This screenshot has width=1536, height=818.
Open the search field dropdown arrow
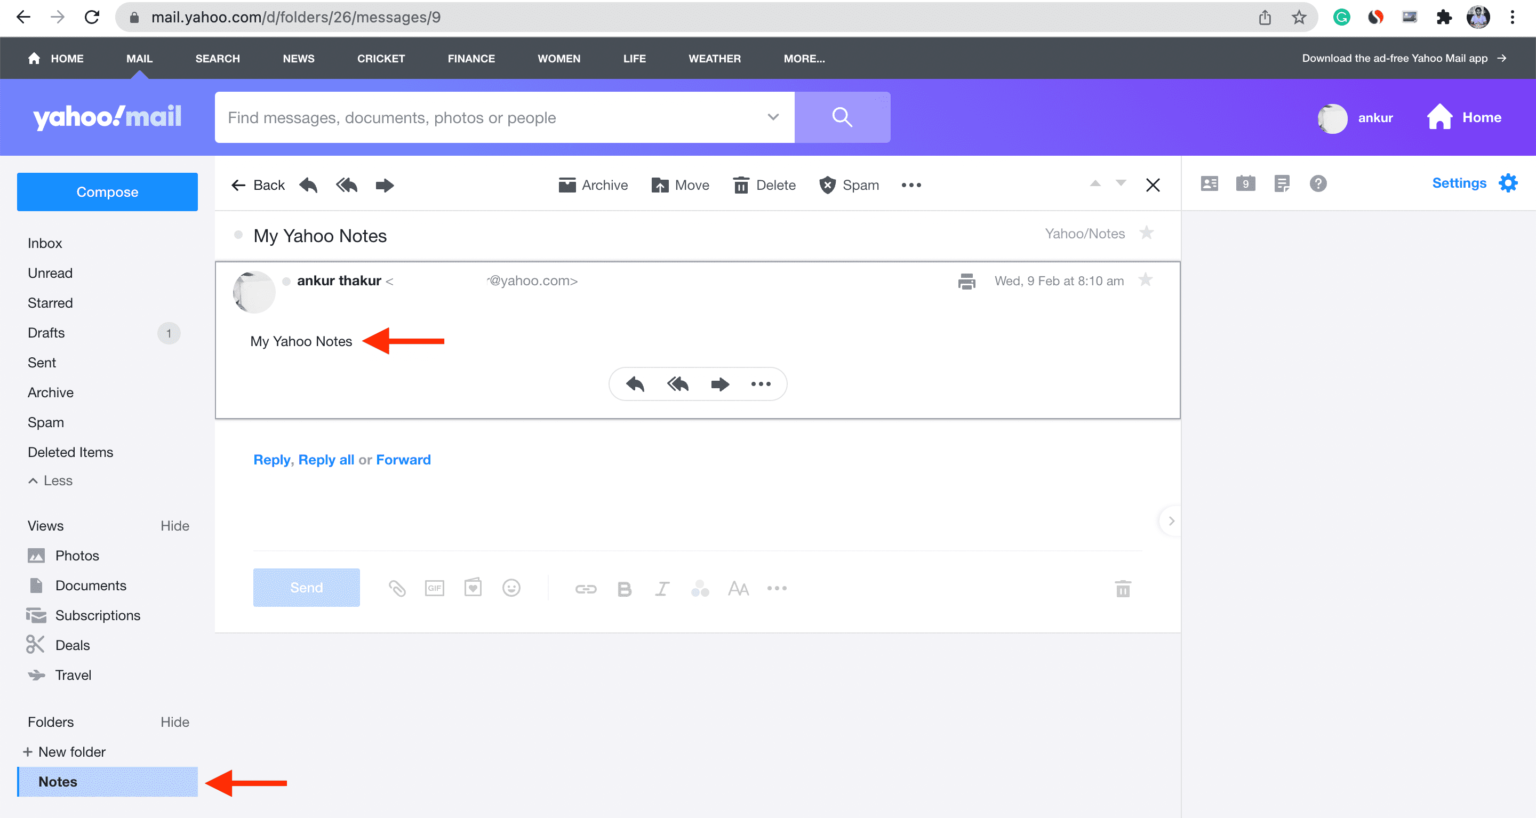point(771,117)
